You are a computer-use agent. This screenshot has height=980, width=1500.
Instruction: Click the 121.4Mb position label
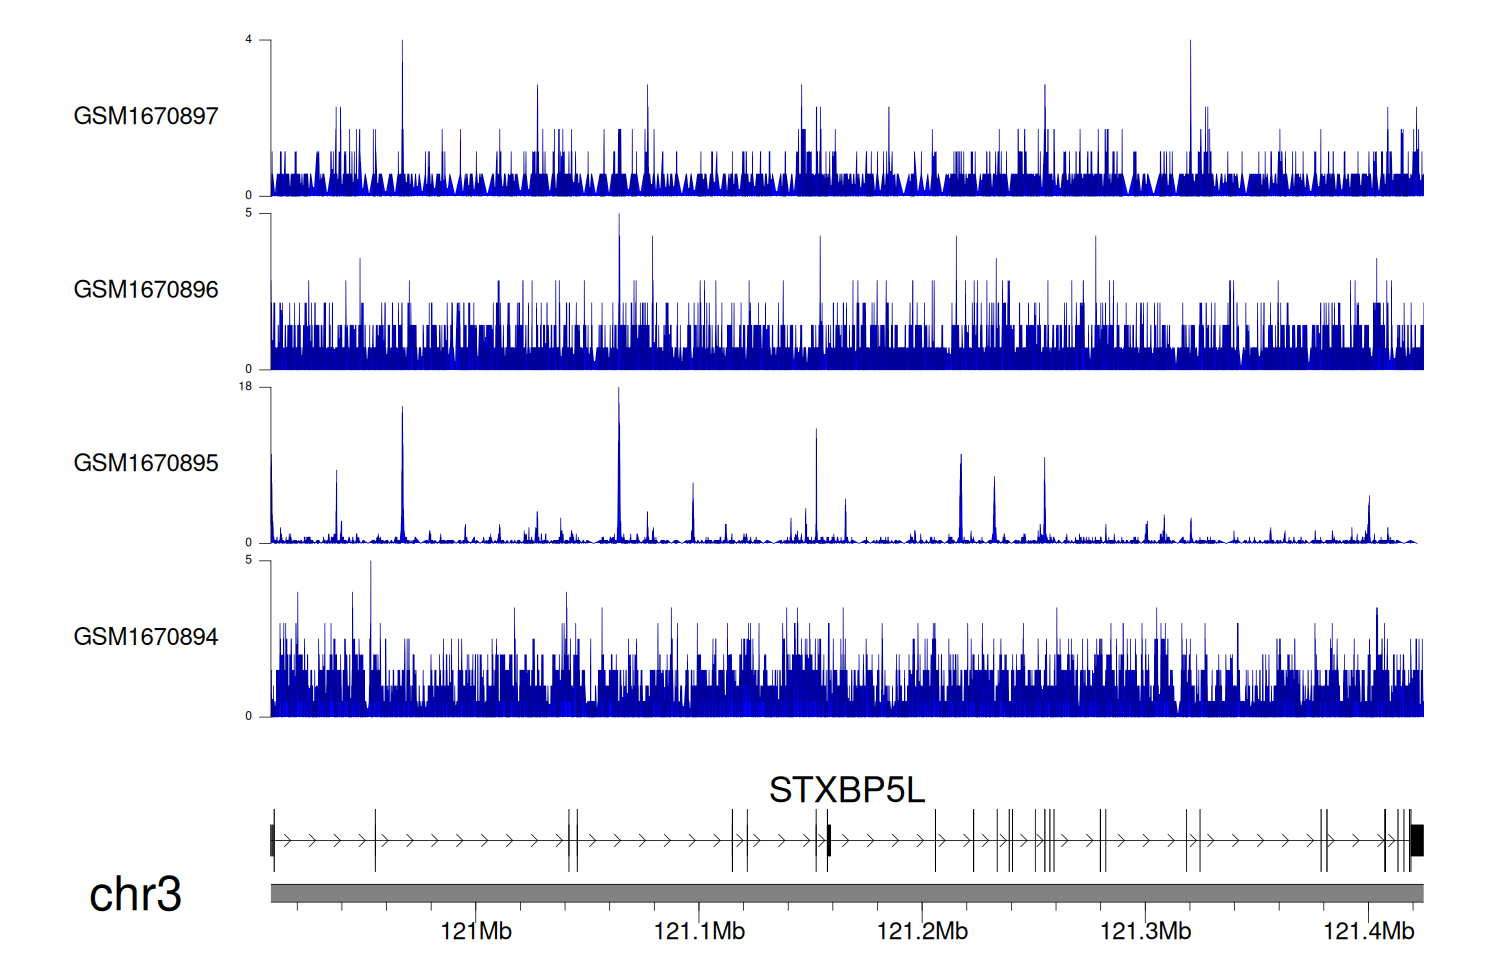(1368, 932)
